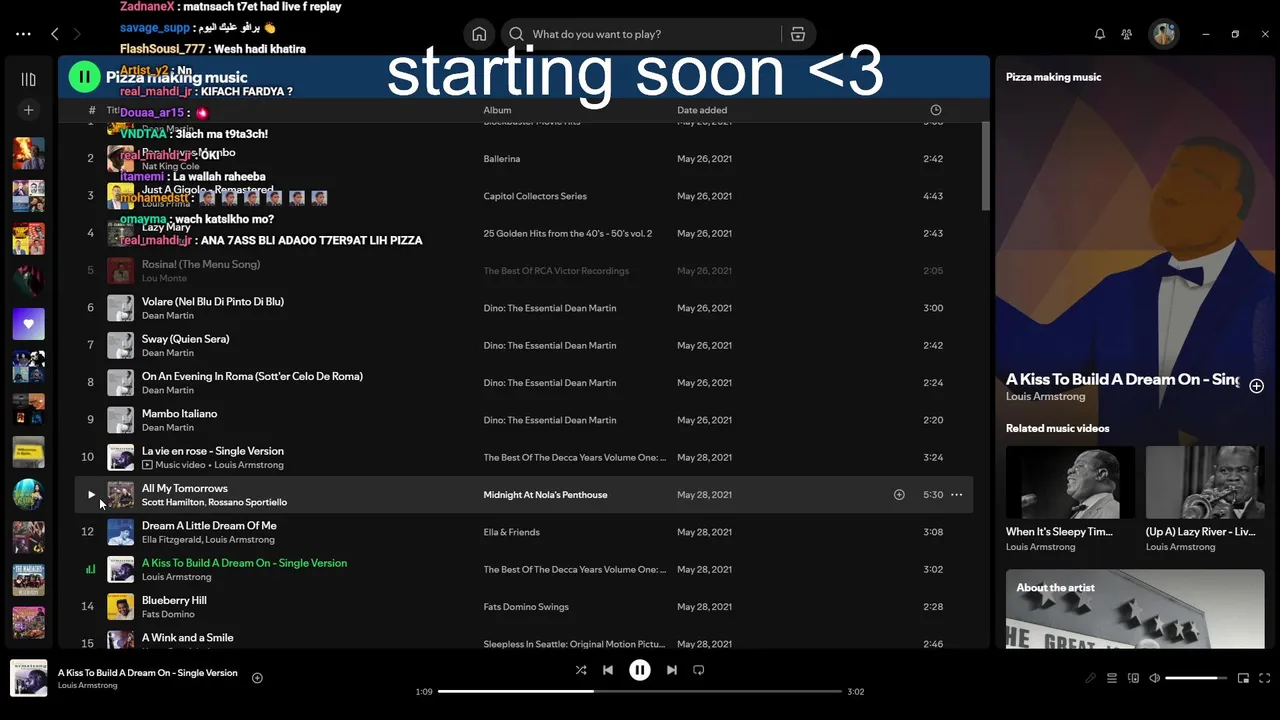Sort by the Date added column header
This screenshot has height=720, width=1280.
(x=702, y=110)
